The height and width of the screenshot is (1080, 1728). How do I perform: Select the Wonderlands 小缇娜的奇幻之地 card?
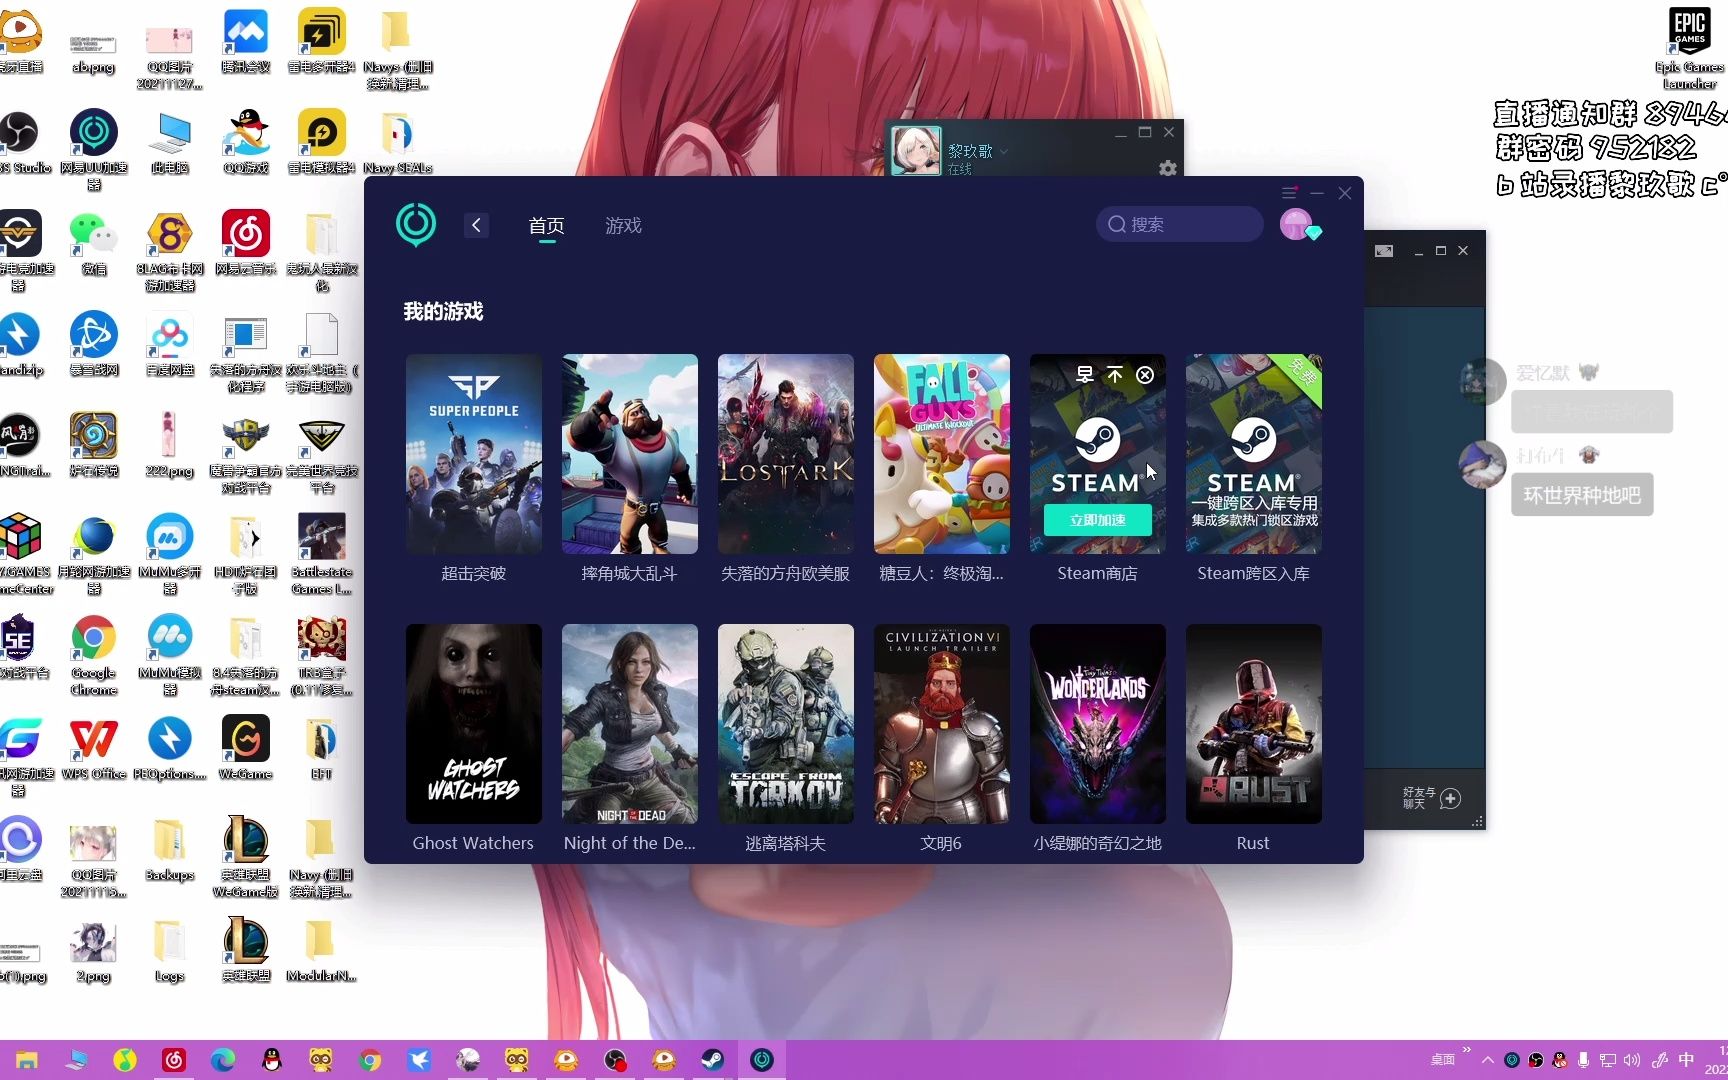(1098, 724)
